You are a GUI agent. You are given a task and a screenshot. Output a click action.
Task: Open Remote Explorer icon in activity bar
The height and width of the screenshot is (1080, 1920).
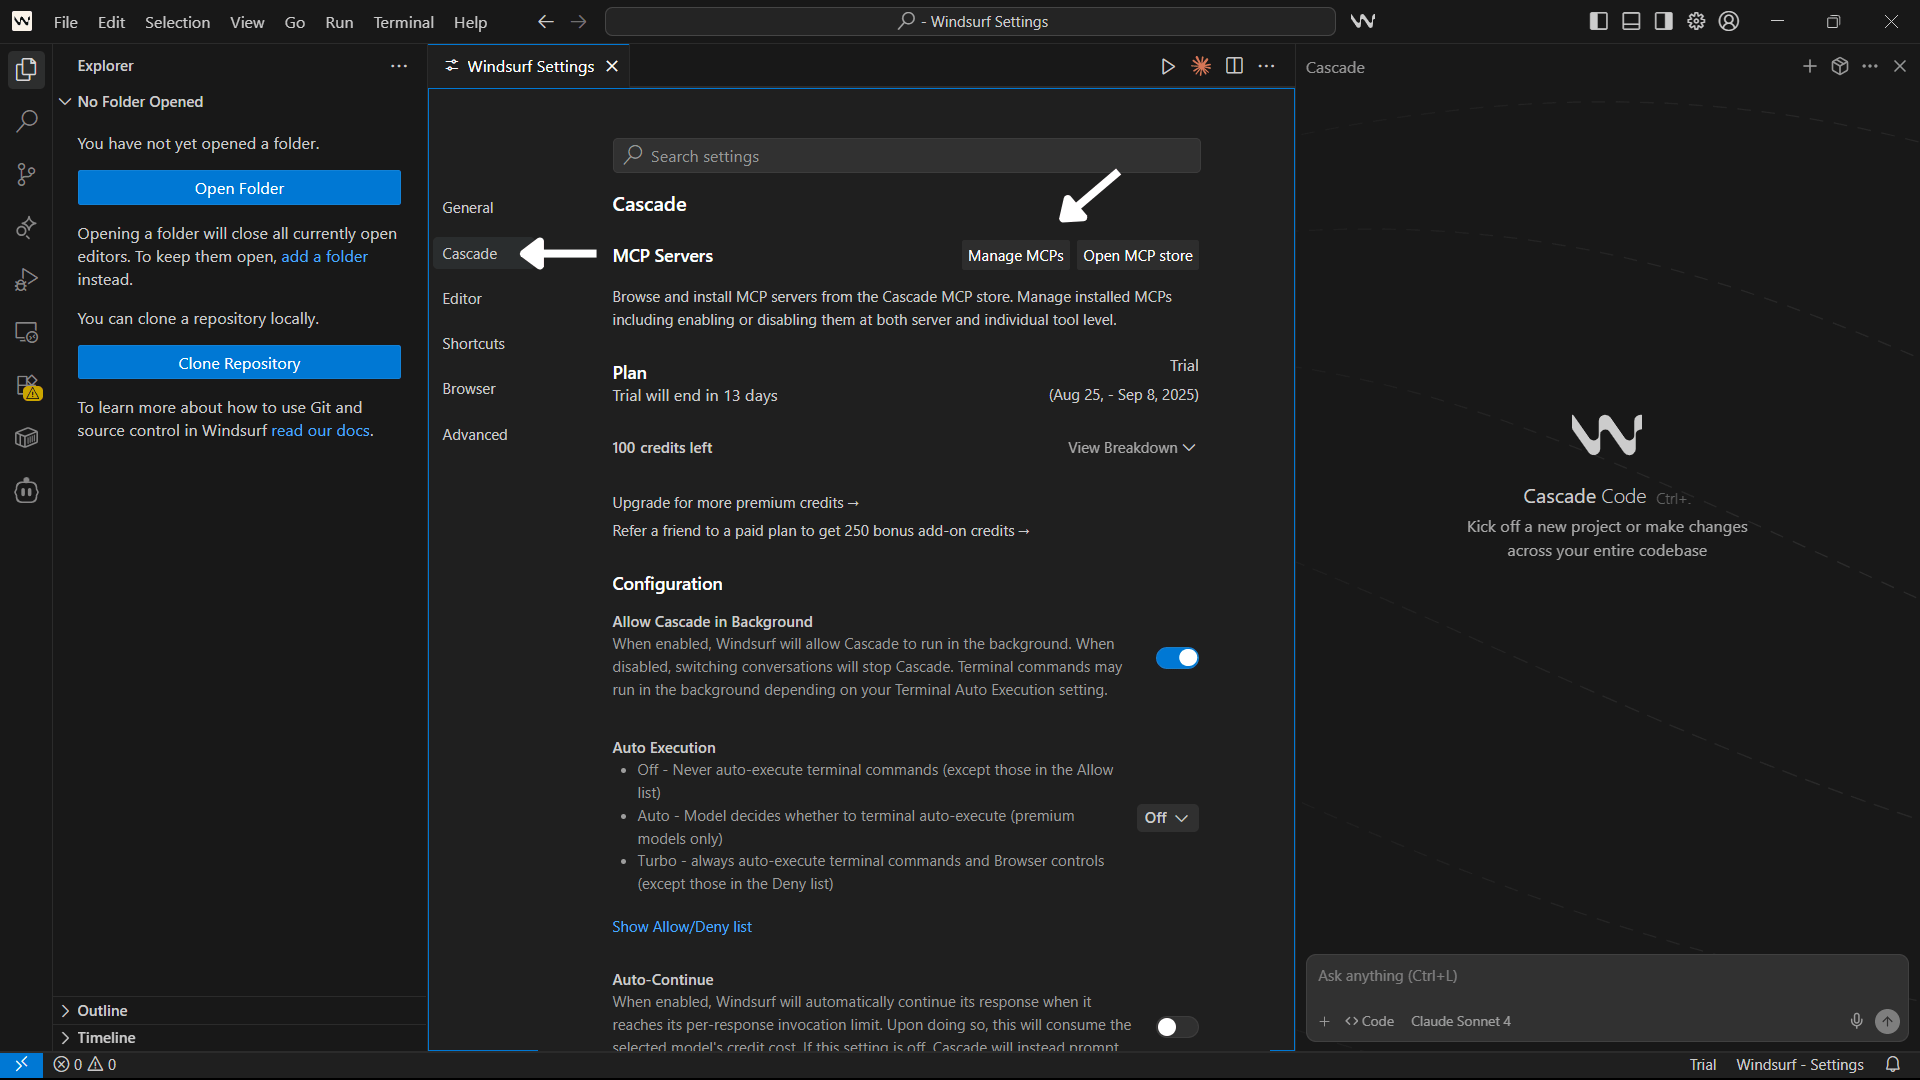[26, 333]
